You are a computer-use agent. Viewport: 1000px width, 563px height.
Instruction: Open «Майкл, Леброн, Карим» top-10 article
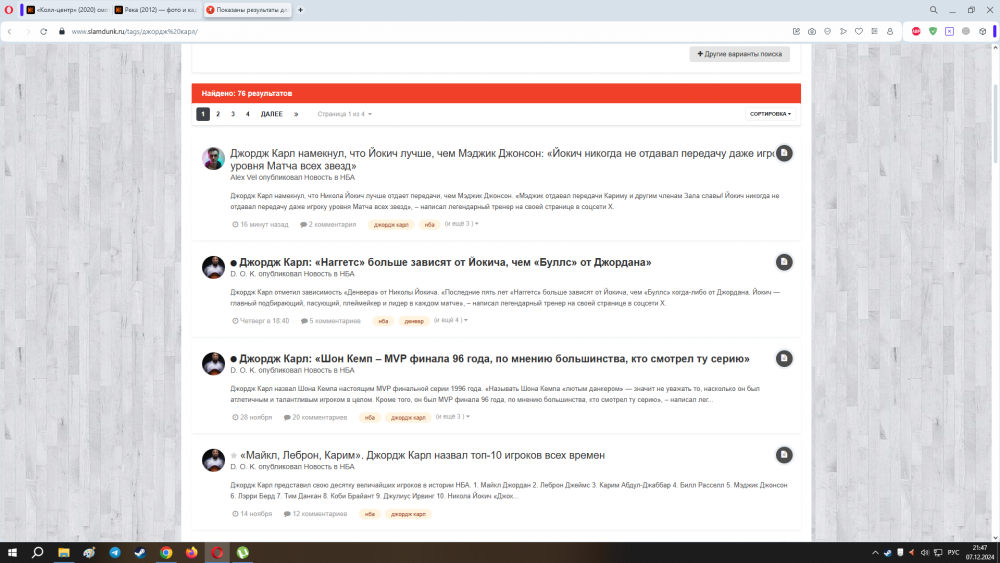[x=422, y=455]
